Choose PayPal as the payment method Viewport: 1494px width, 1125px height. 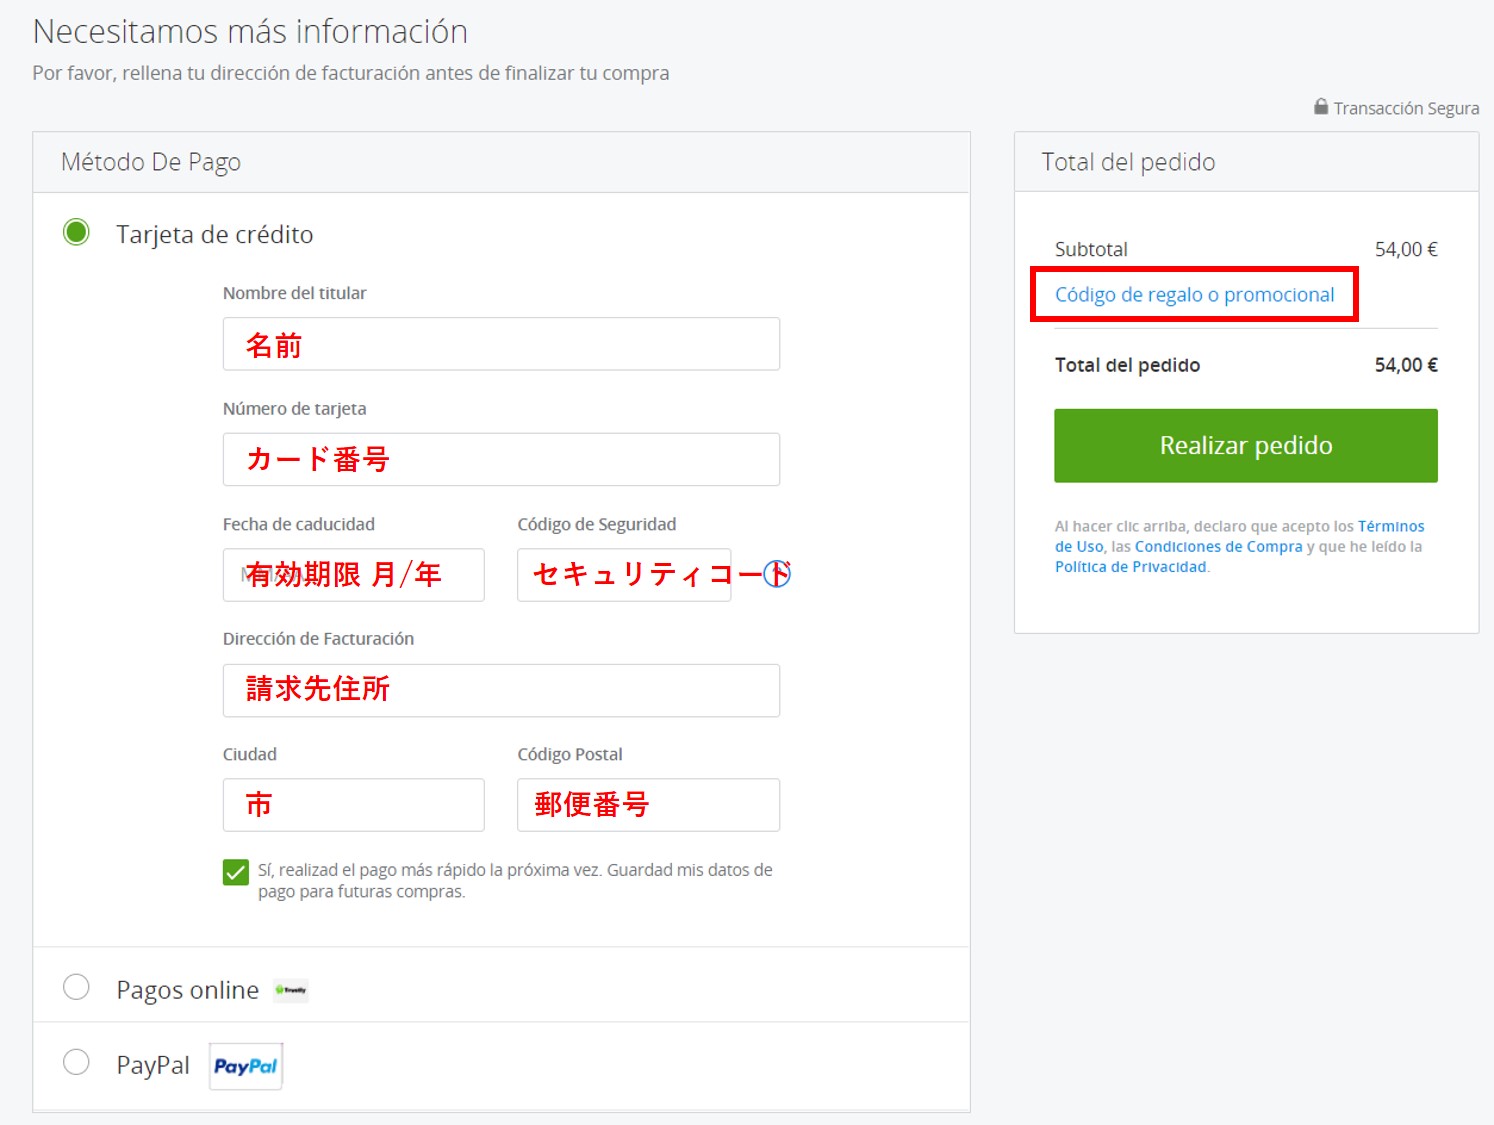point(76,1062)
